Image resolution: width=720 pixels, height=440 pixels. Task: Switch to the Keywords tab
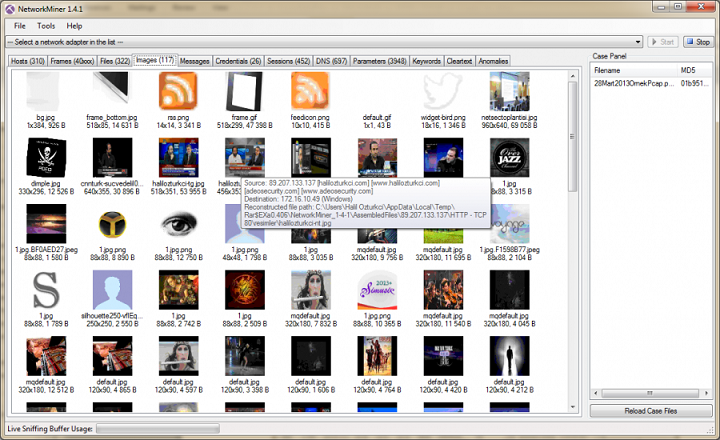coord(426,61)
